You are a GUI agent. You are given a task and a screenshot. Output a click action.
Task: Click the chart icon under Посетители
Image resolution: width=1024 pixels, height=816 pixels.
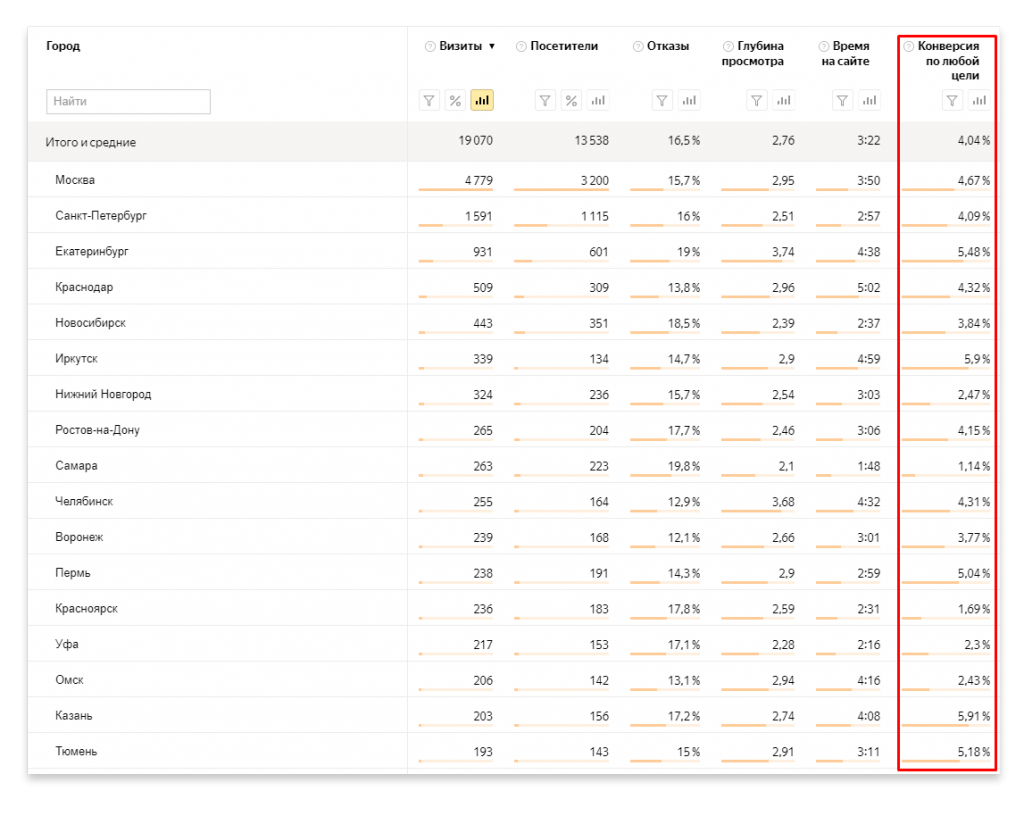(598, 101)
